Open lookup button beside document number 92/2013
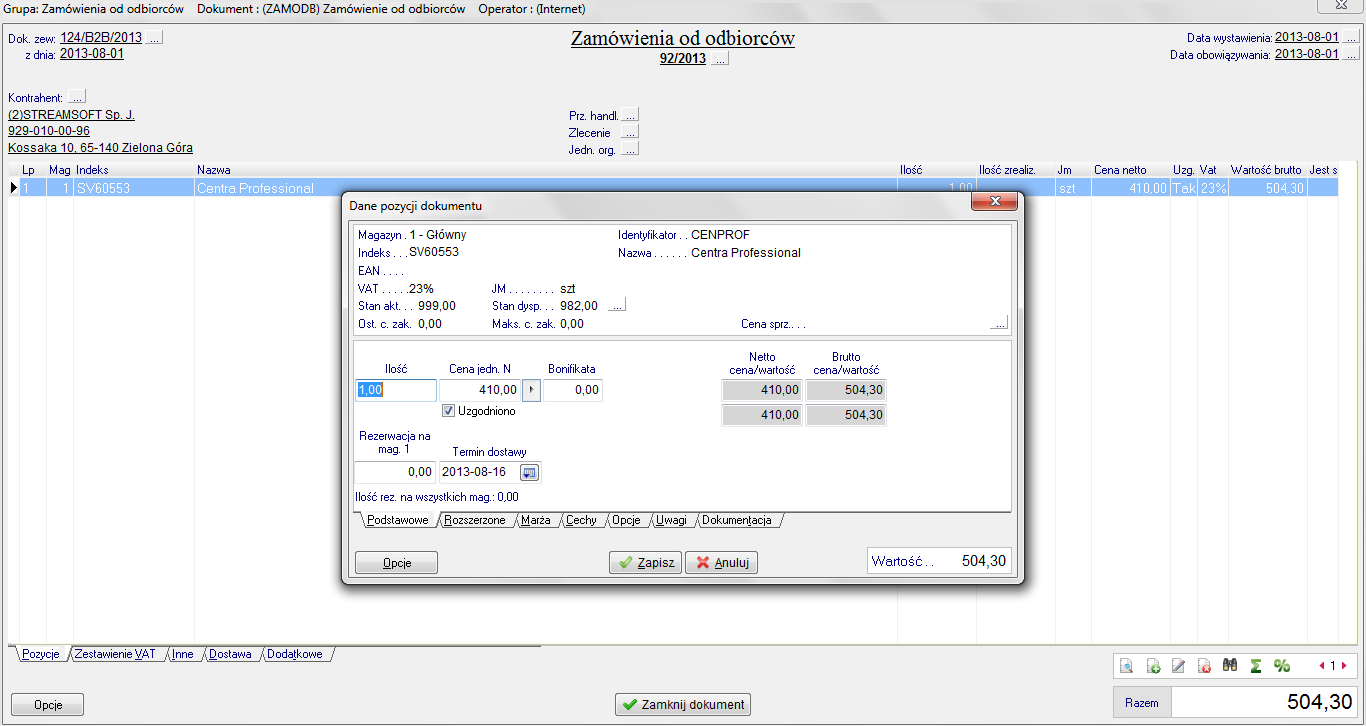The width and height of the screenshot is (1366, 726). pos(720,59)
